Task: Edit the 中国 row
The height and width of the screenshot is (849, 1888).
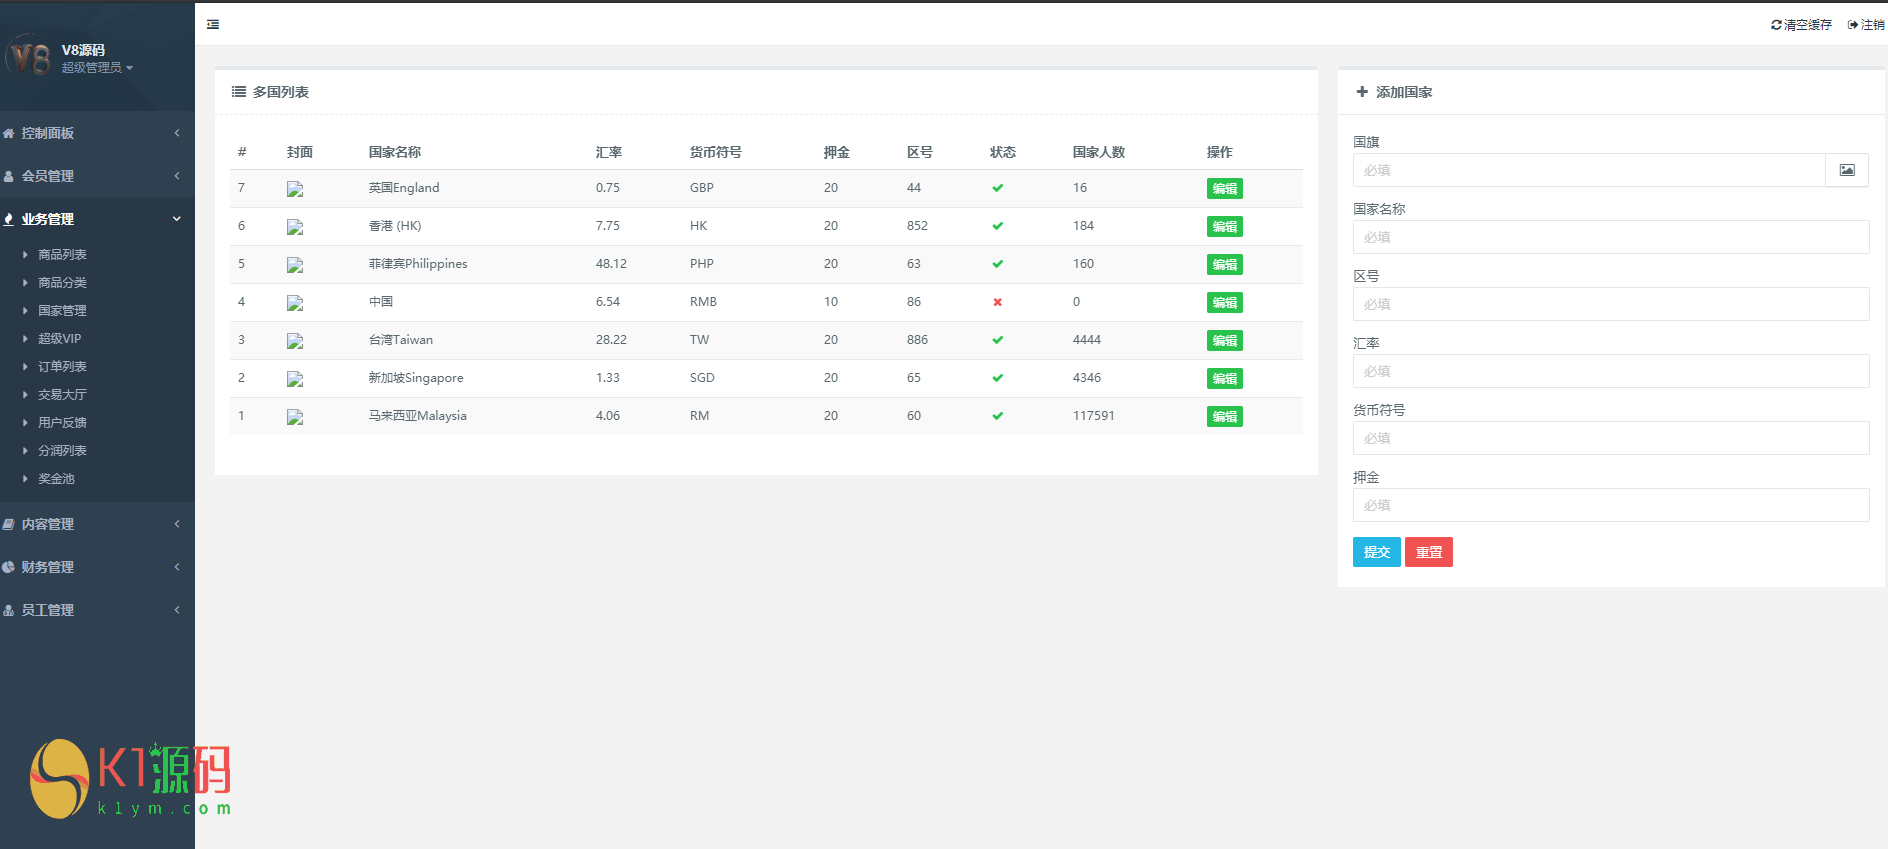Action: [1225, 303]
